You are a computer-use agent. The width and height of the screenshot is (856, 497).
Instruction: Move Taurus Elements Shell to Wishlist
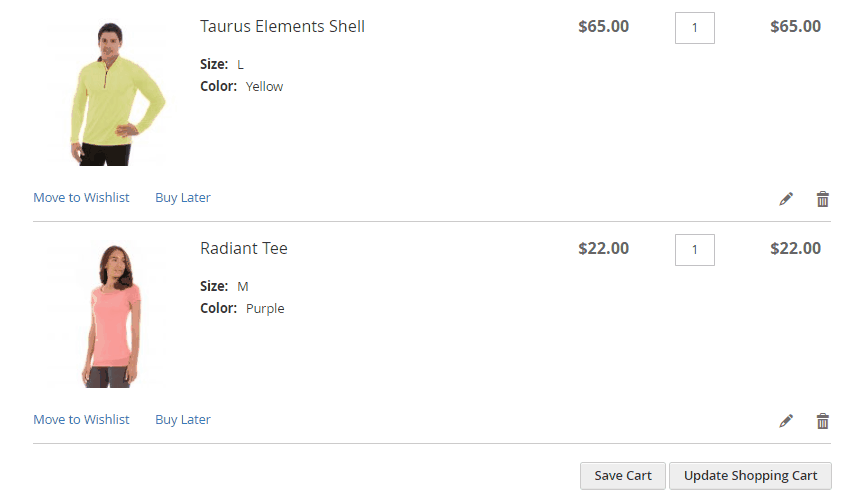[81, 198]
